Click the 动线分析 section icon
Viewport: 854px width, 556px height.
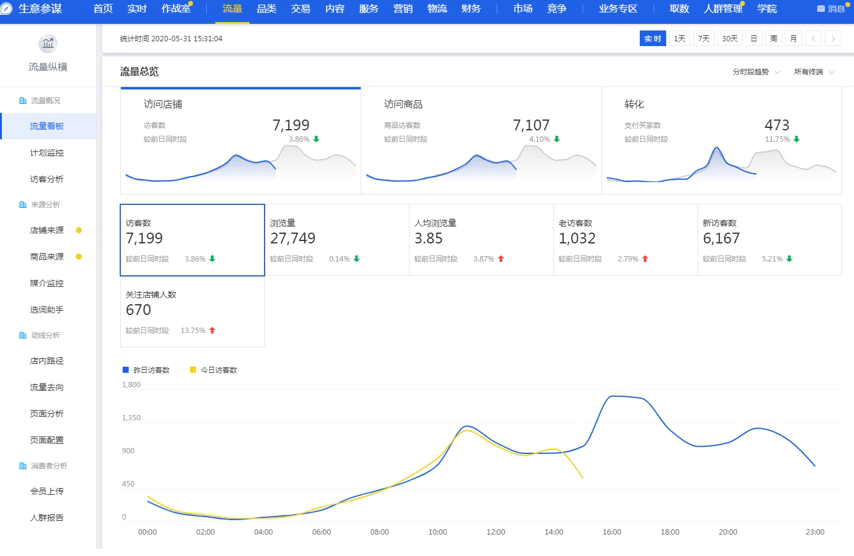tap(23, 336)
